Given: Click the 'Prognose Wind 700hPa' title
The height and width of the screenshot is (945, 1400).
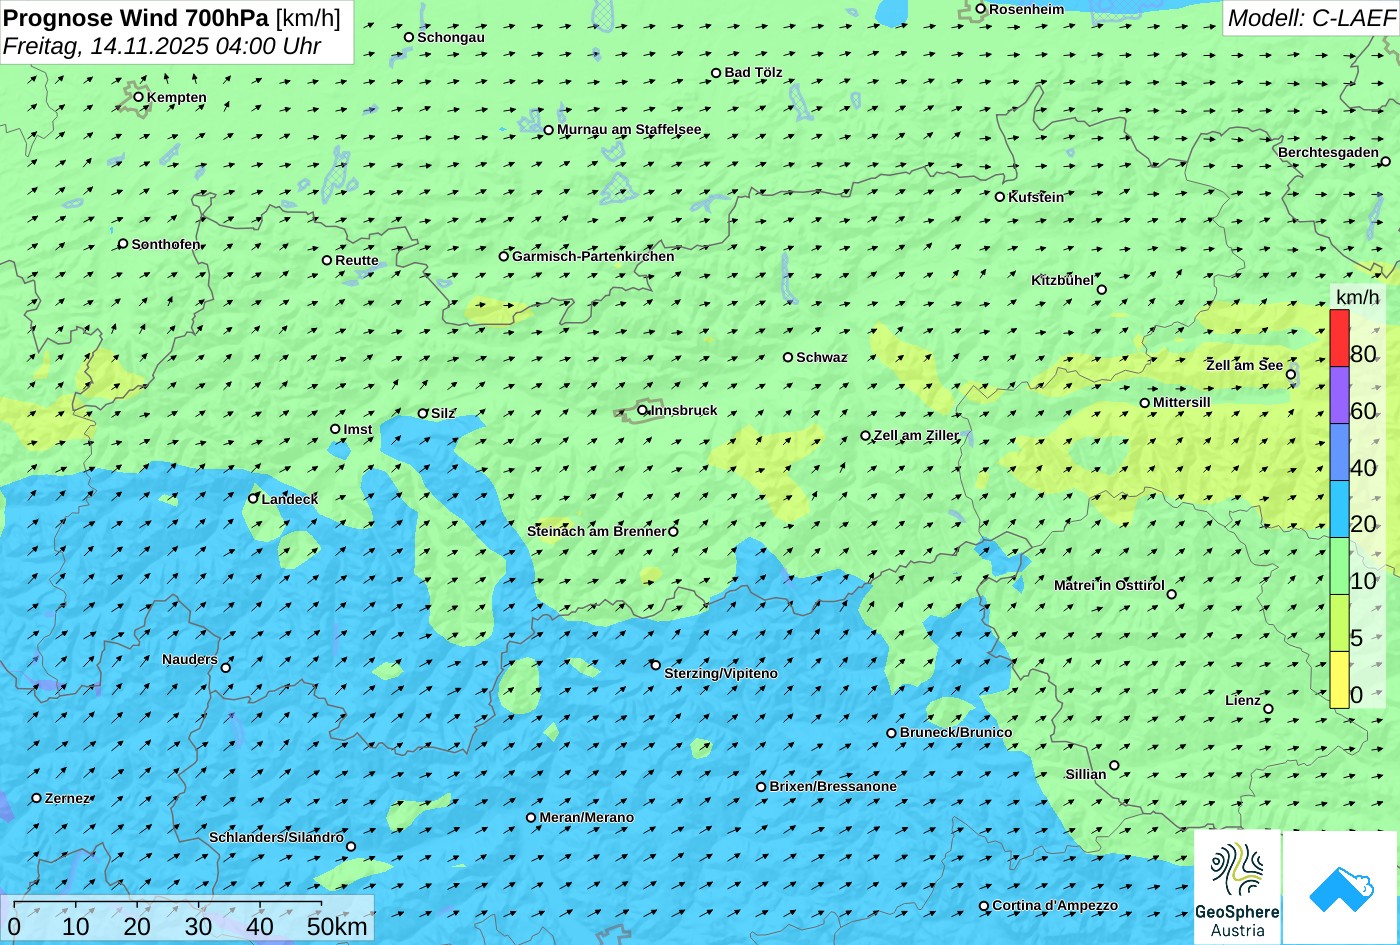Looking at the screenshot, I should tap(136, 18).
